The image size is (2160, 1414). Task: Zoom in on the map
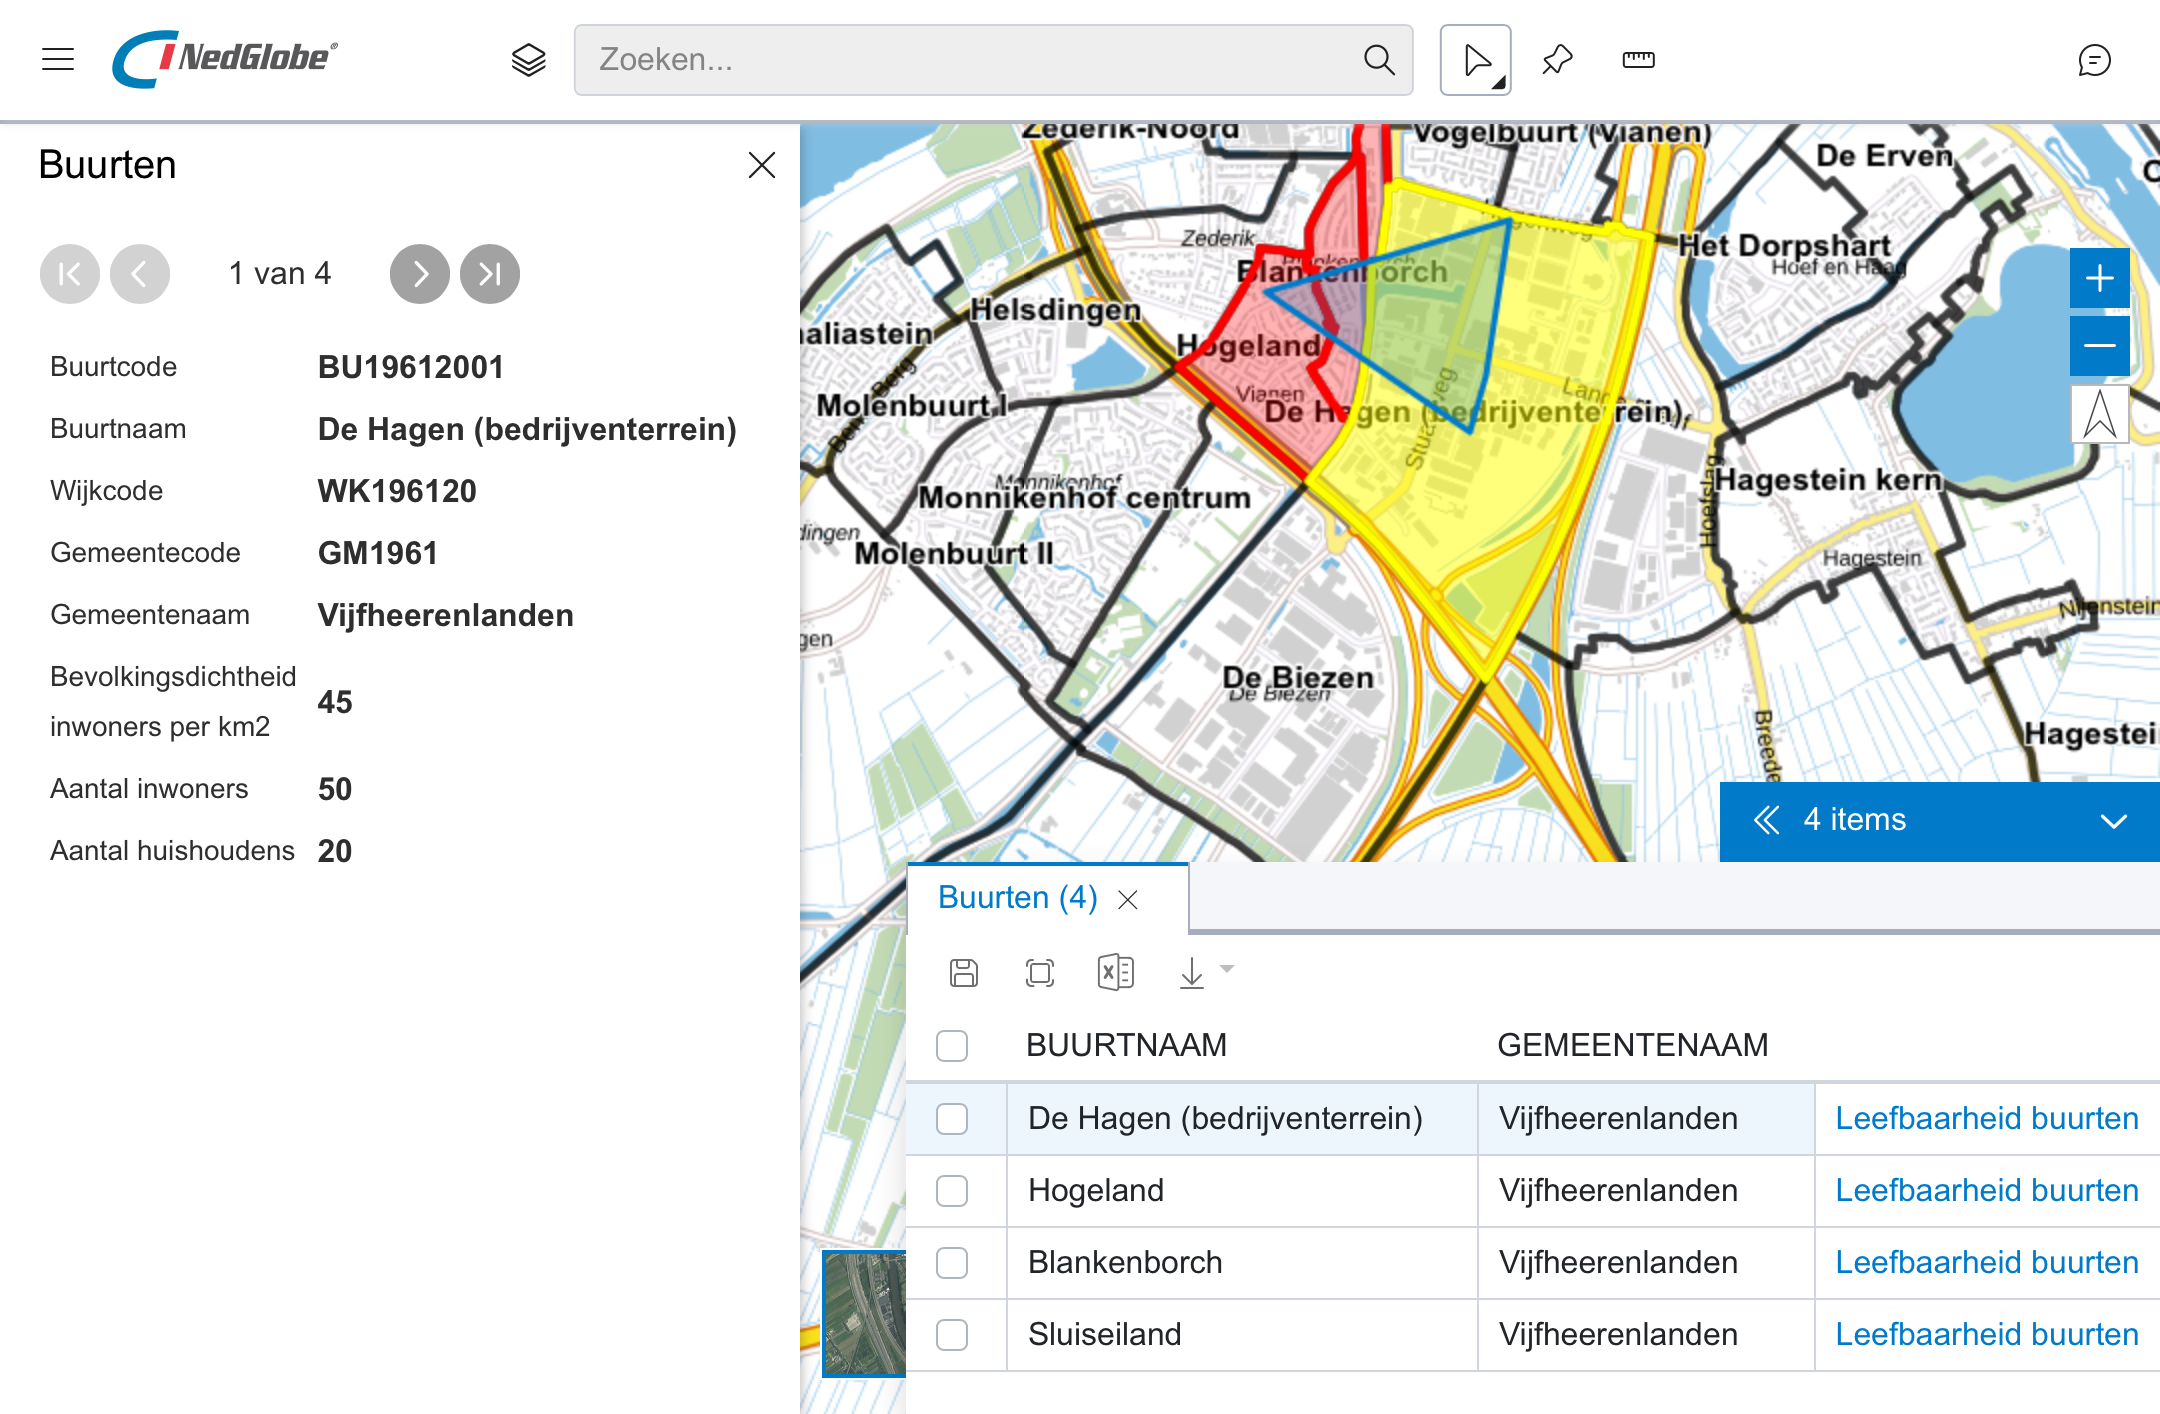[x=2099, y=278]
